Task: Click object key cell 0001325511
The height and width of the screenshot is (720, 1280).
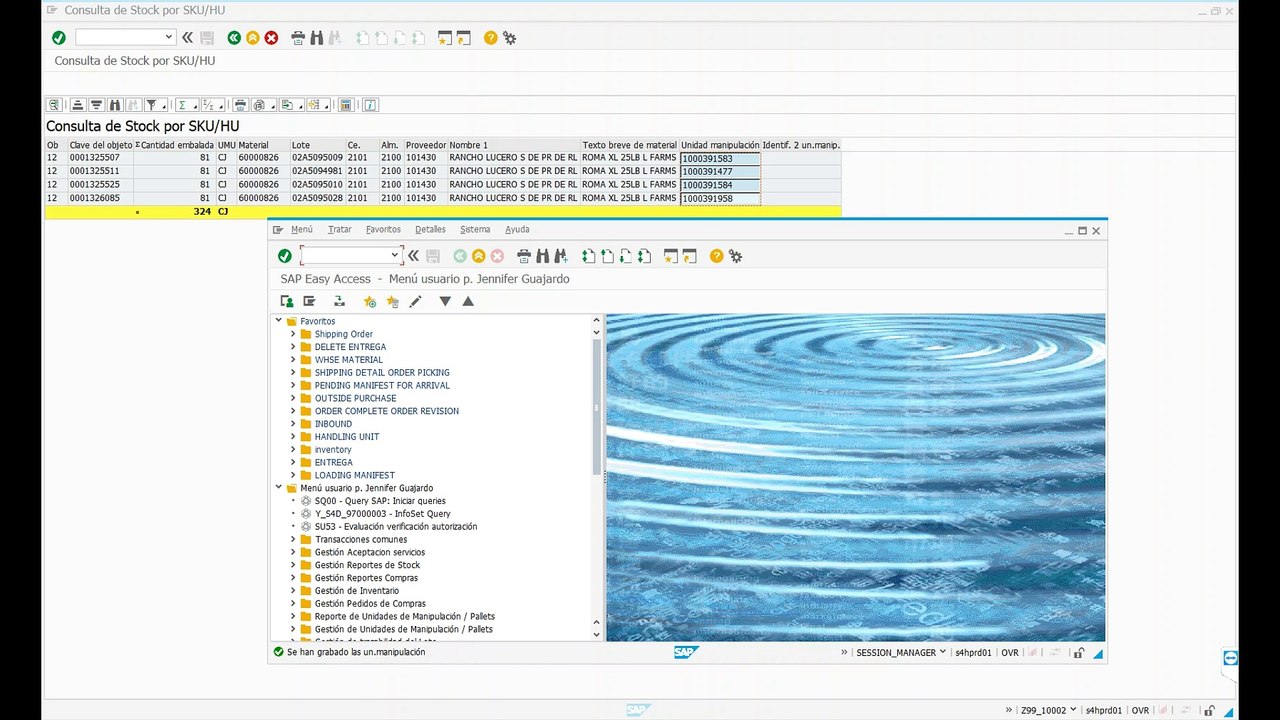Action: 100,172
